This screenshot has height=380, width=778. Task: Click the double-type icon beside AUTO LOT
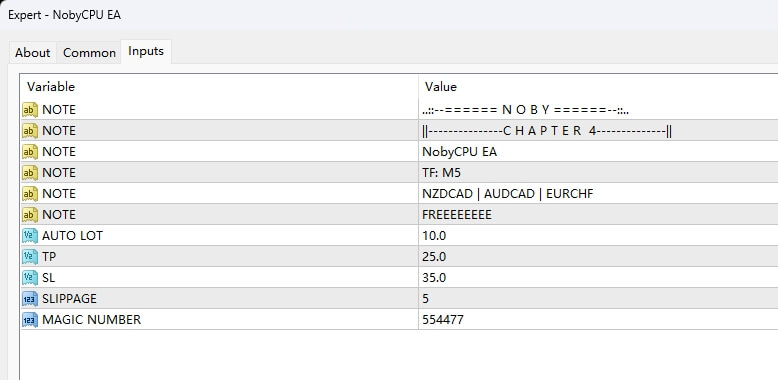pos(30,236)
